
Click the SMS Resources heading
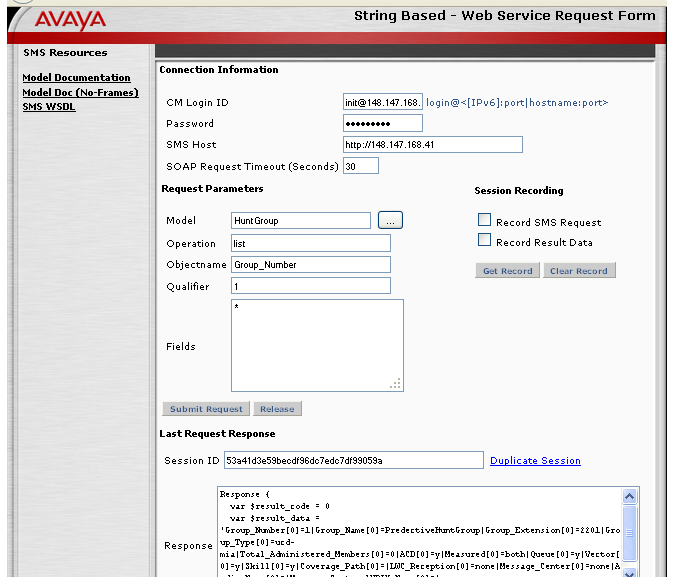pyautogui.click(x=65, y=52)
